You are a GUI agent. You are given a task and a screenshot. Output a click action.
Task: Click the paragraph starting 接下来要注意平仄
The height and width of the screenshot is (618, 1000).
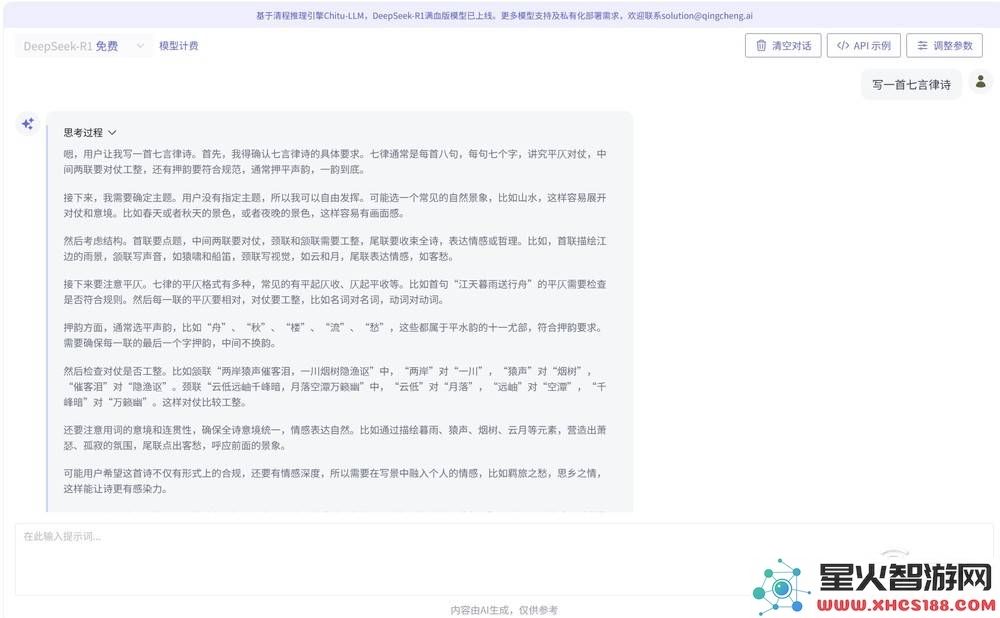tap(335, 292)
